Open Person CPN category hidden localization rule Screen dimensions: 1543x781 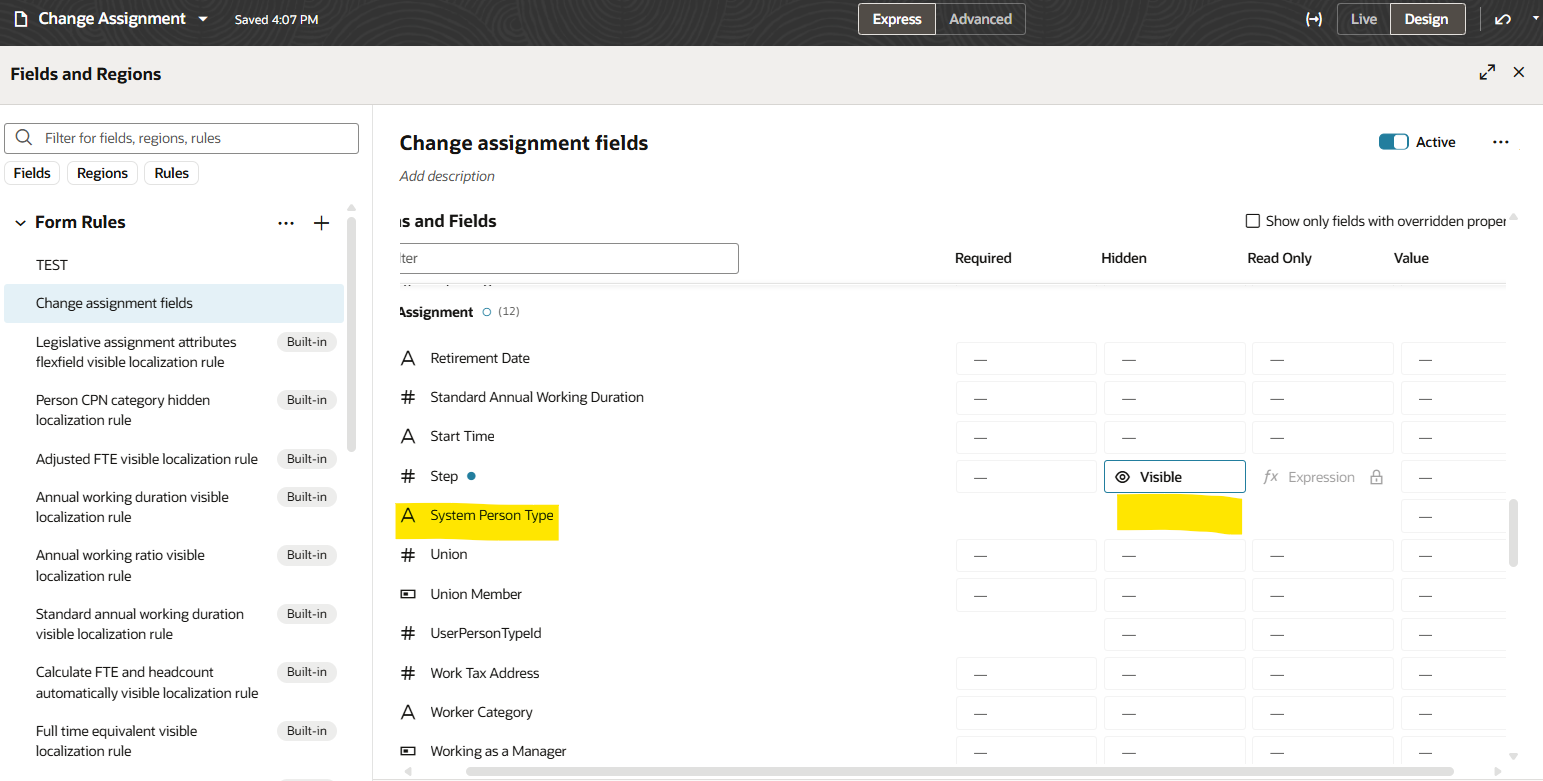[x=174, y=410]
